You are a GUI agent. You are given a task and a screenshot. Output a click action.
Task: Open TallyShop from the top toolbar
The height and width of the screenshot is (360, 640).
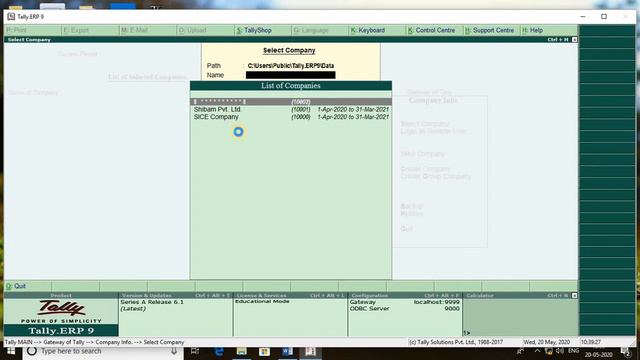(x=253, y=30)
